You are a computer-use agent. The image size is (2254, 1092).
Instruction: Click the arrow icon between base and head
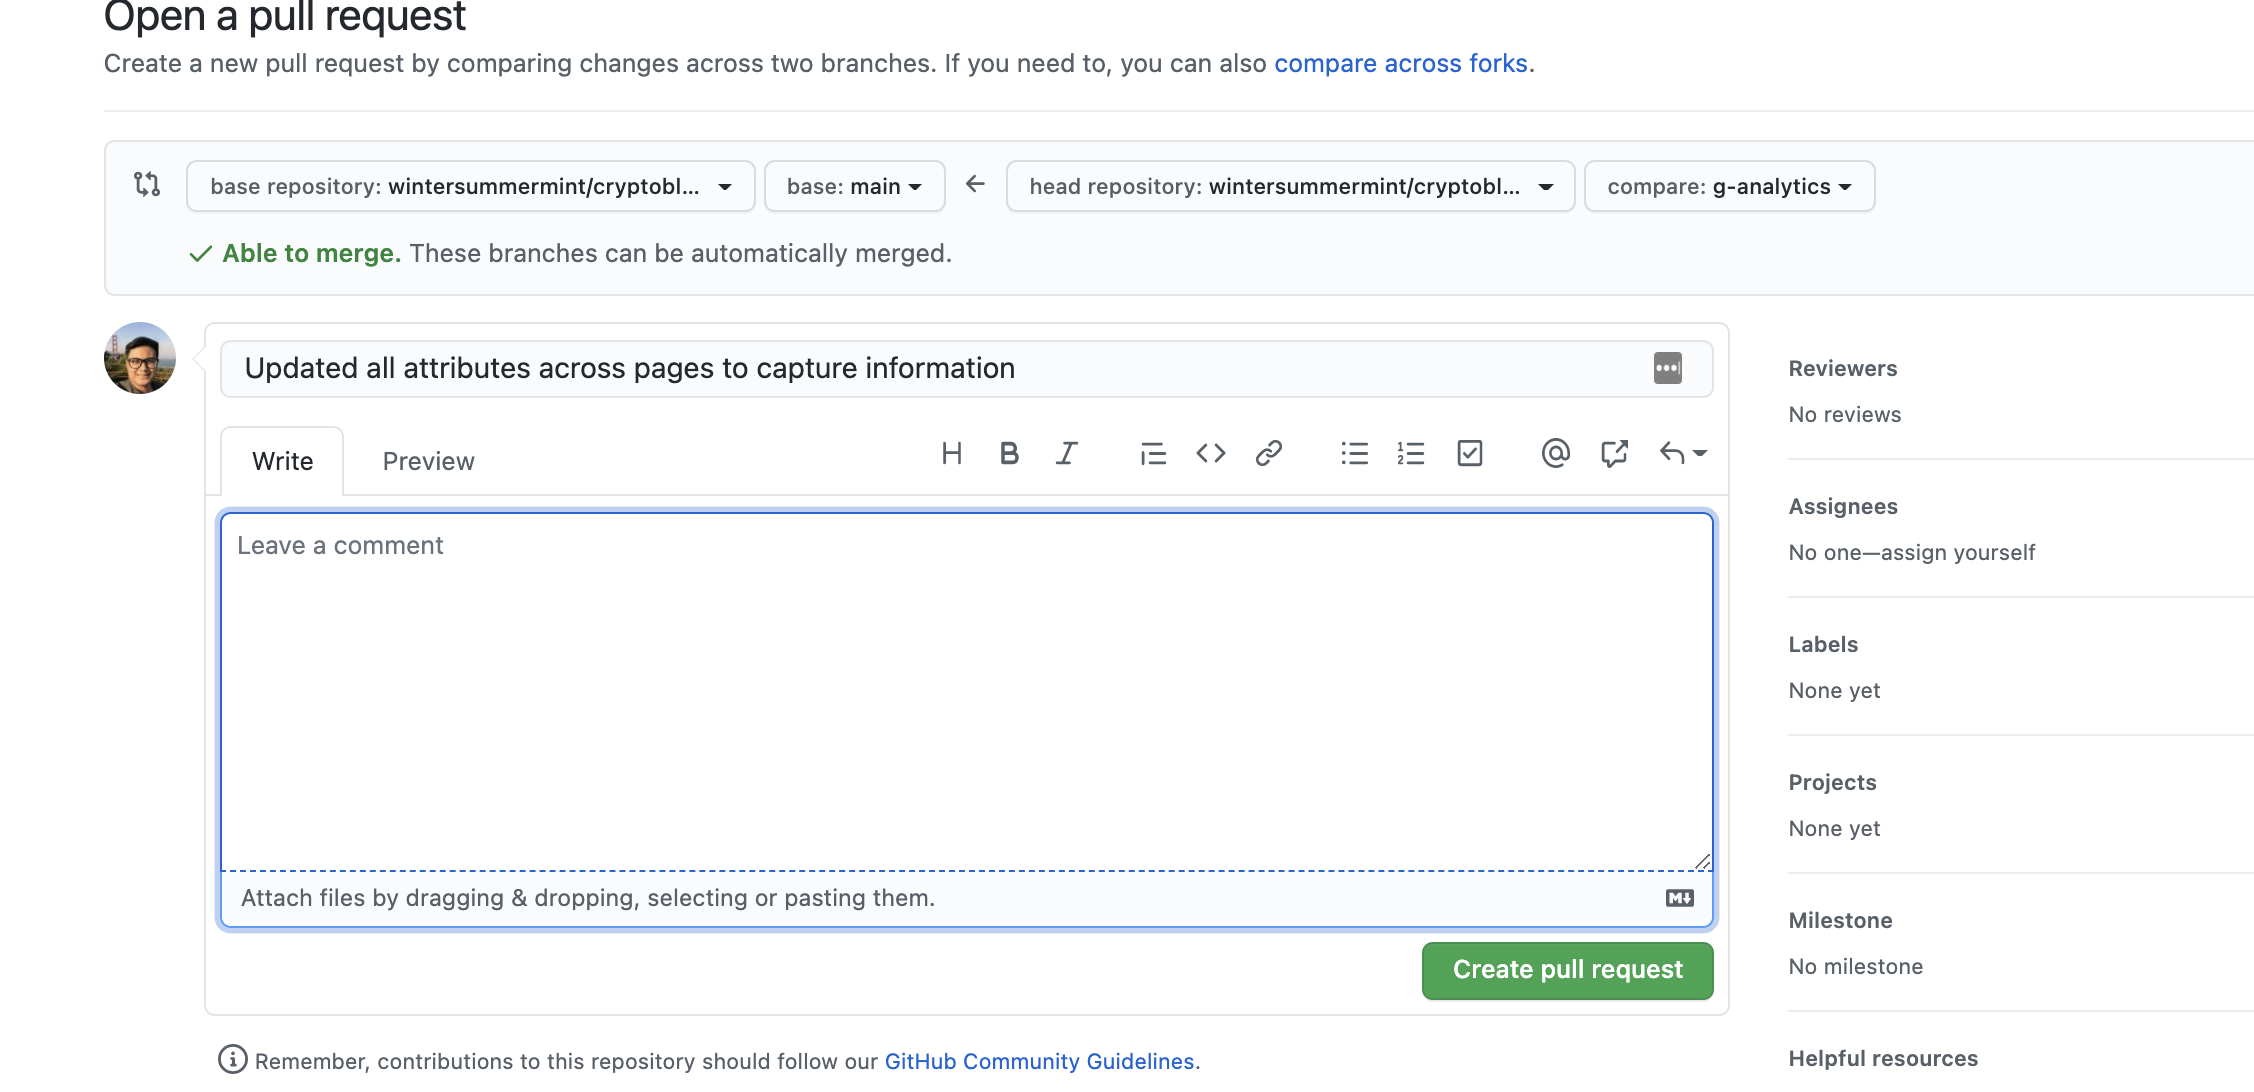click(975, 184)
